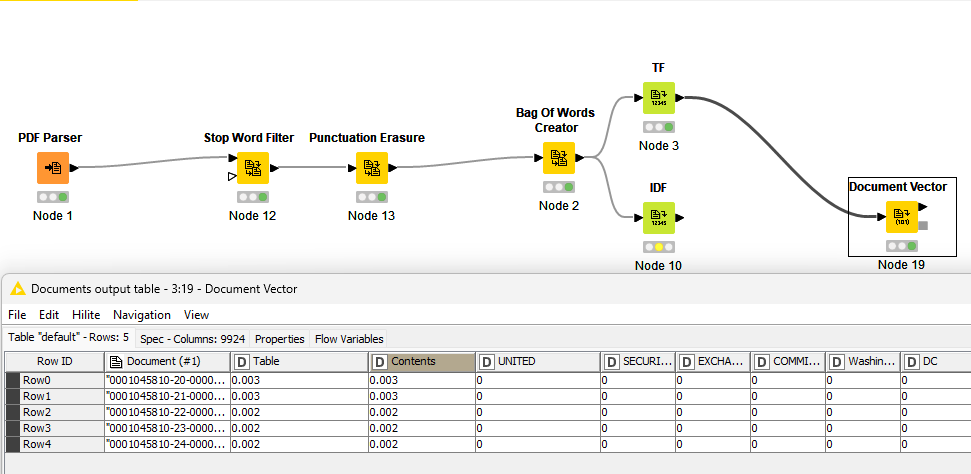Select the Row4 row header

pyautogui.click(x=54, y=445)
